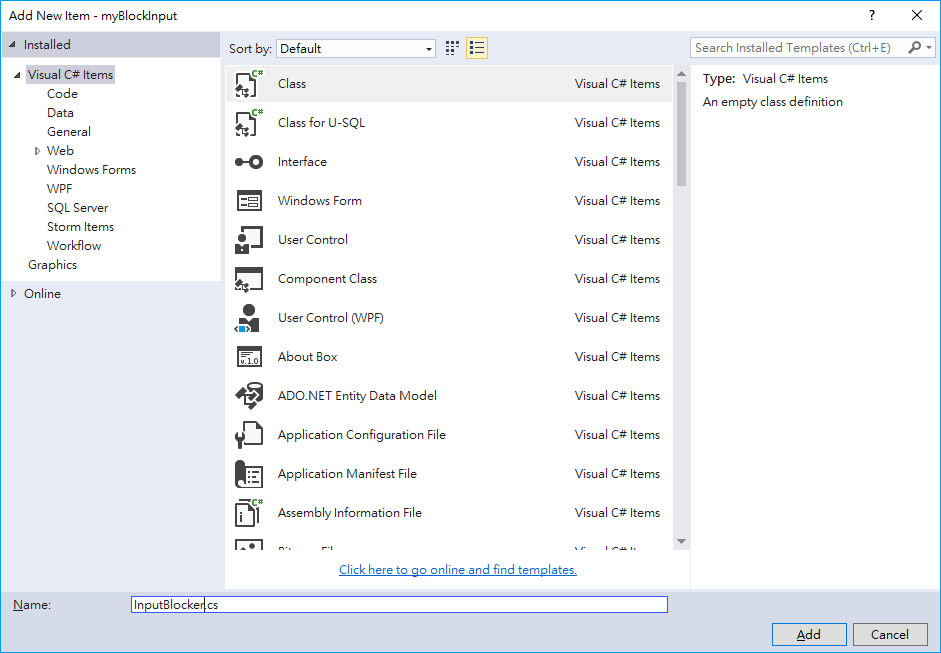Open the Sort by Default dropdown
The image size is (941, 653).
pos(356,49)
